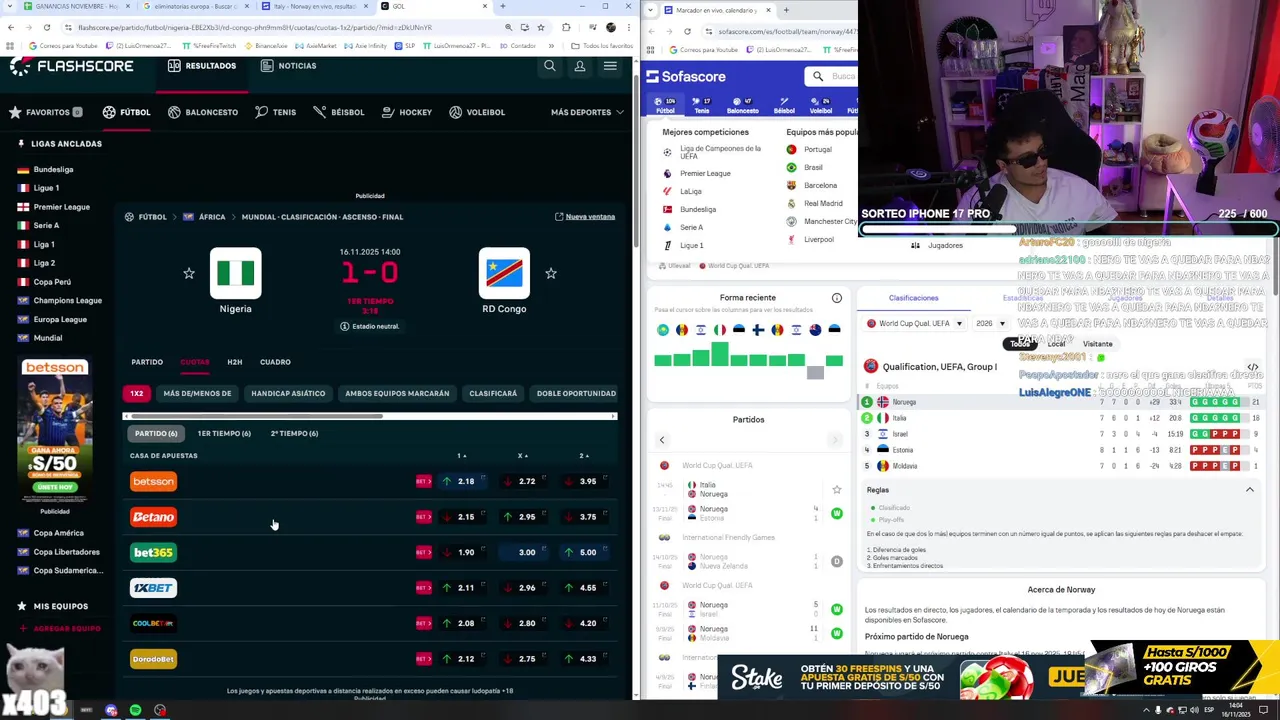
Task: Select Local filter in Sofascore standings
Action: 1056,344
